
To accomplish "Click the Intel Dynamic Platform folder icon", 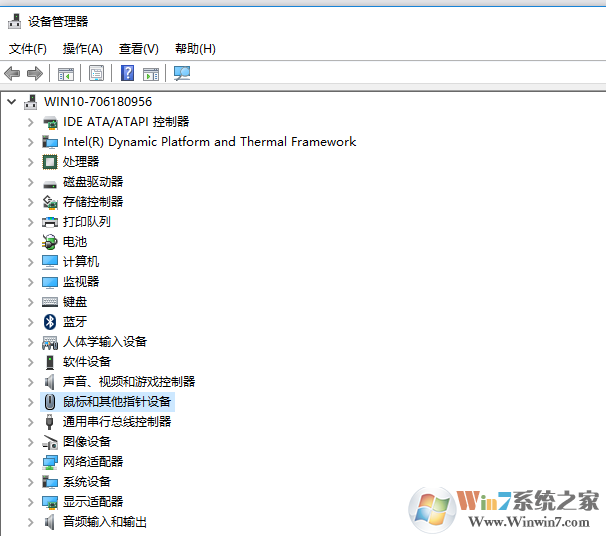I will tap(50, 142).
